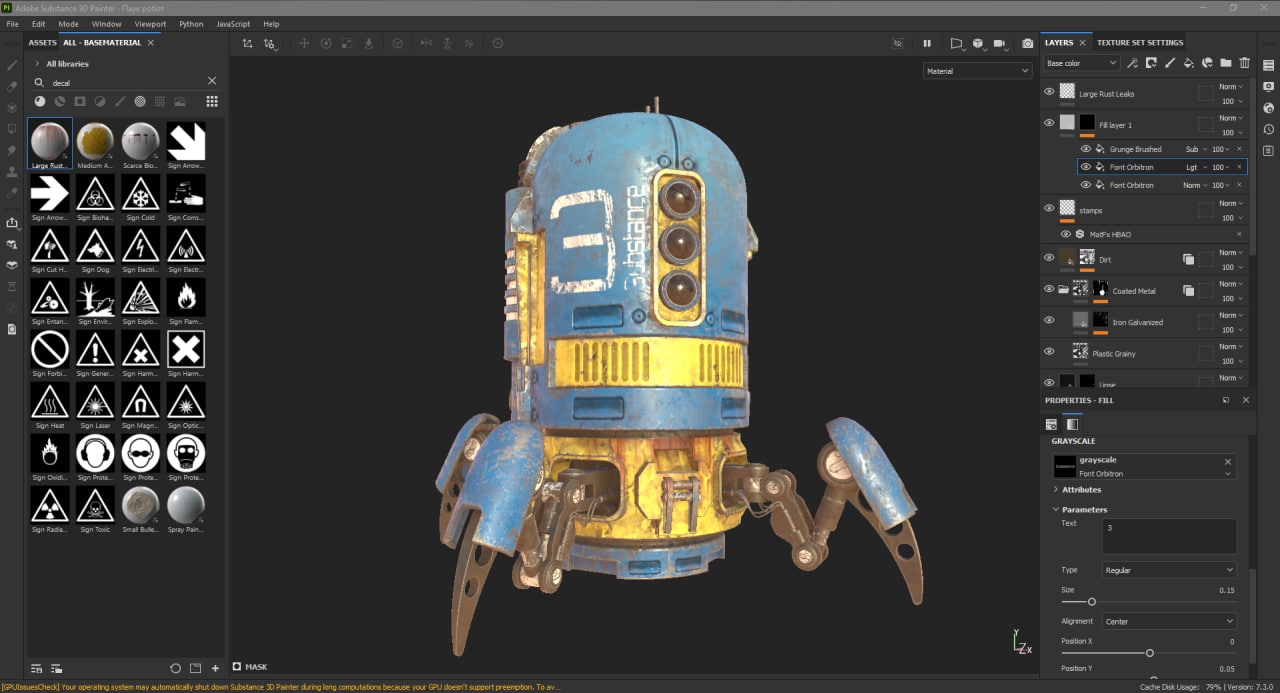Image resolution: width=1280 pixels, height=693 pixels.
Task: Filter assets by alphas icon
Action: 140,101
